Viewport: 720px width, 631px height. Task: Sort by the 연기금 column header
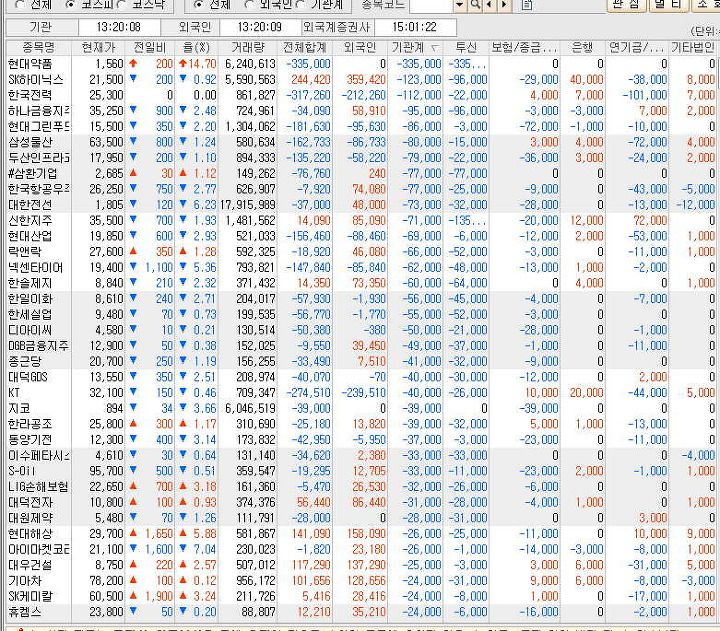637,47
